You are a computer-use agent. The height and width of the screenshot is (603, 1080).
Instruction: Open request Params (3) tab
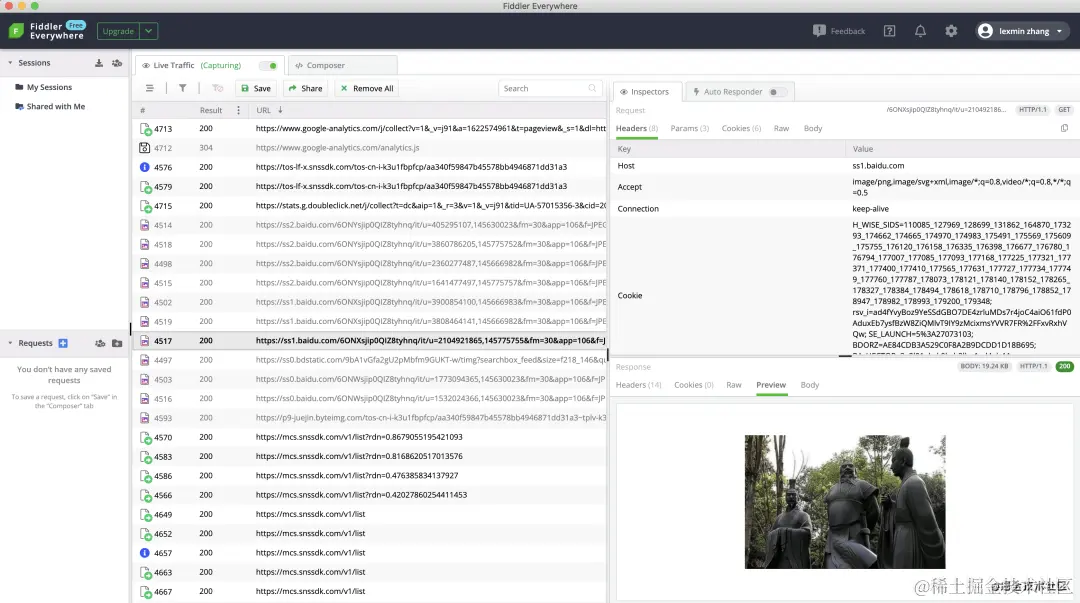point(689,128)
